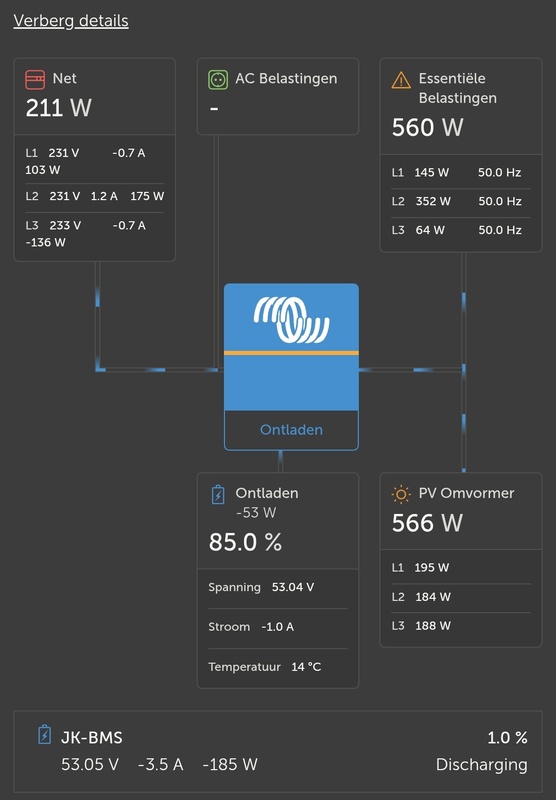Select the PV L3 '188 W' value
This screenshot has height=800, width=556.
[x=433, y=626]
